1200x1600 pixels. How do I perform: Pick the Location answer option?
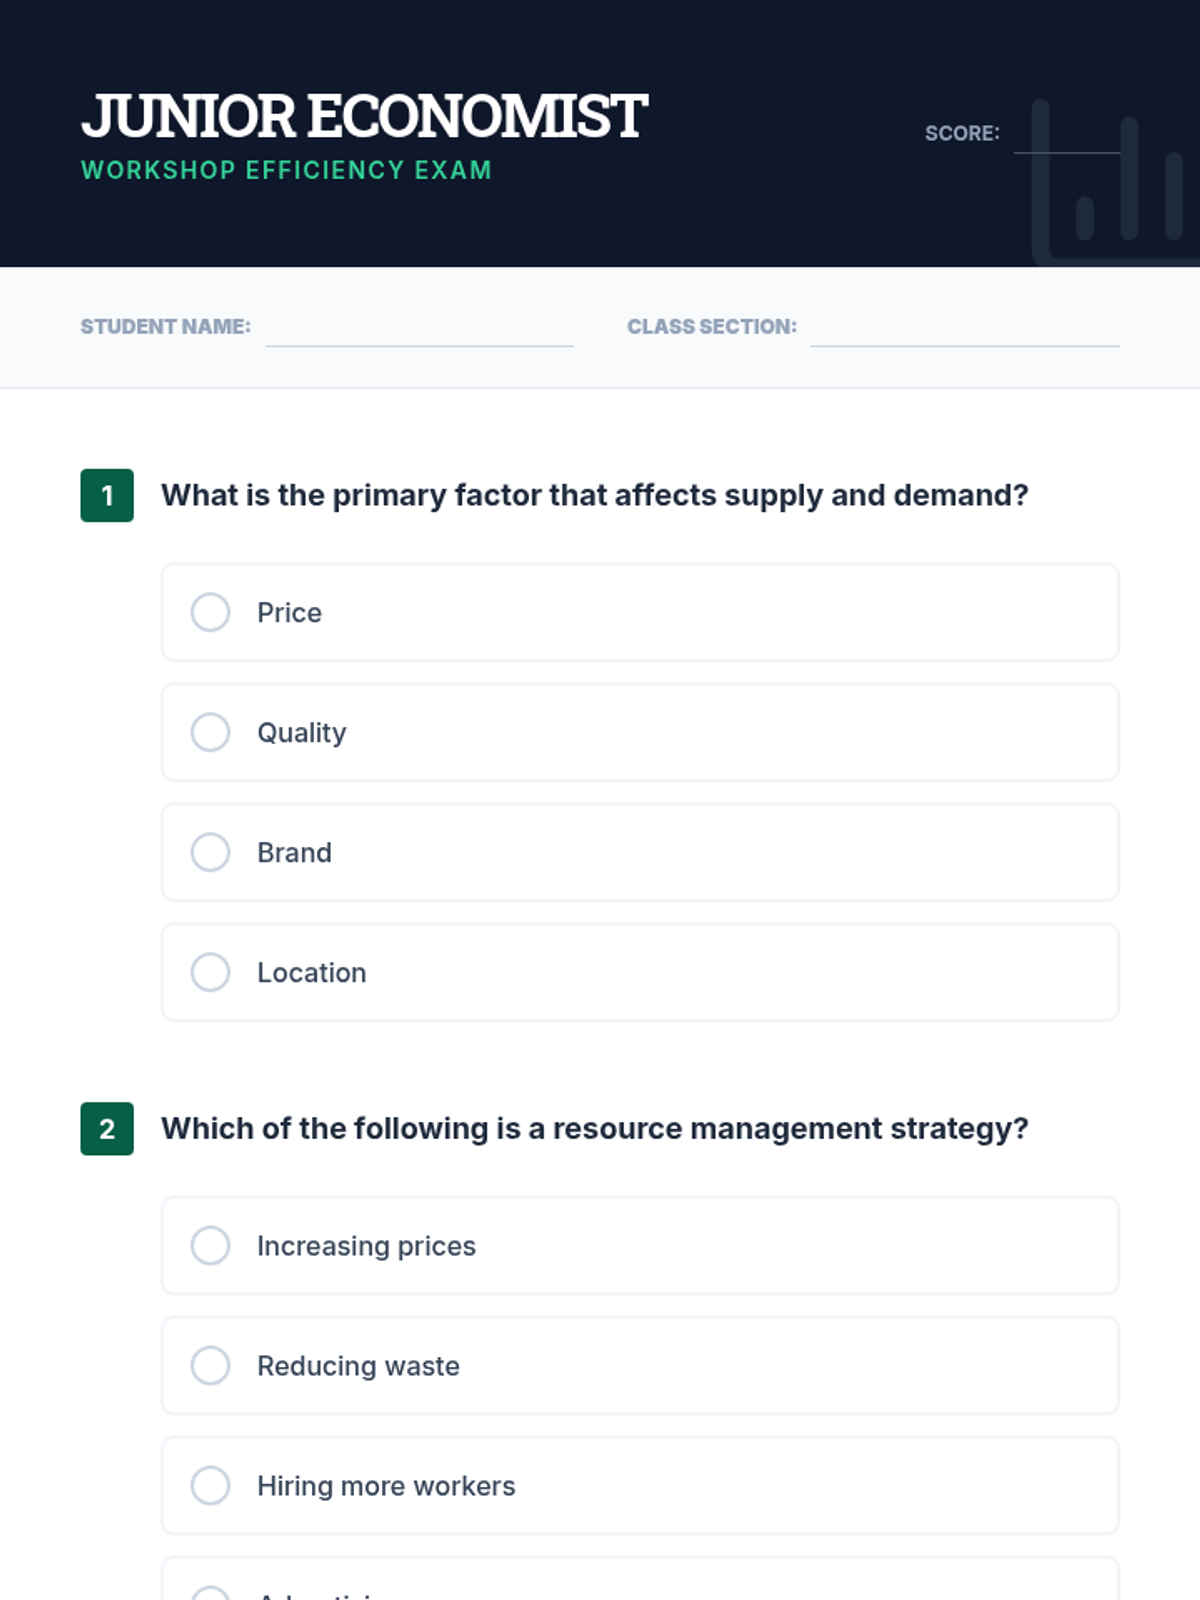pyautogui.click(x=211, y=972)
